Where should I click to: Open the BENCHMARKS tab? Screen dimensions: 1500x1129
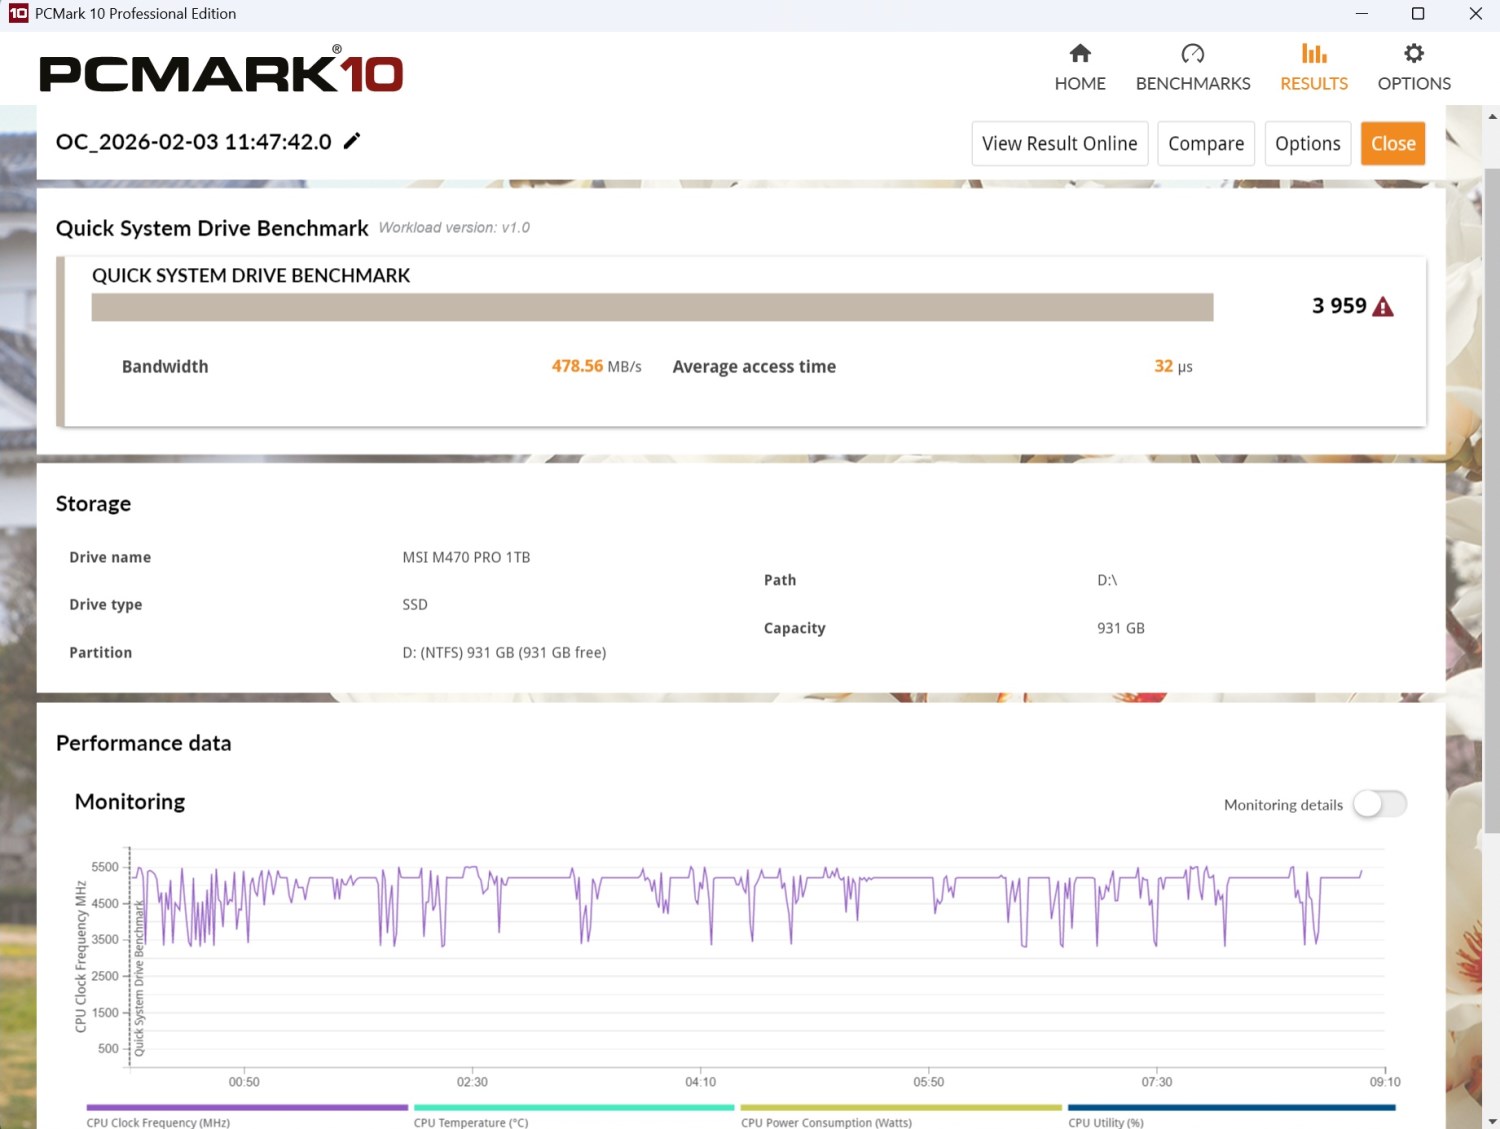1193,68
